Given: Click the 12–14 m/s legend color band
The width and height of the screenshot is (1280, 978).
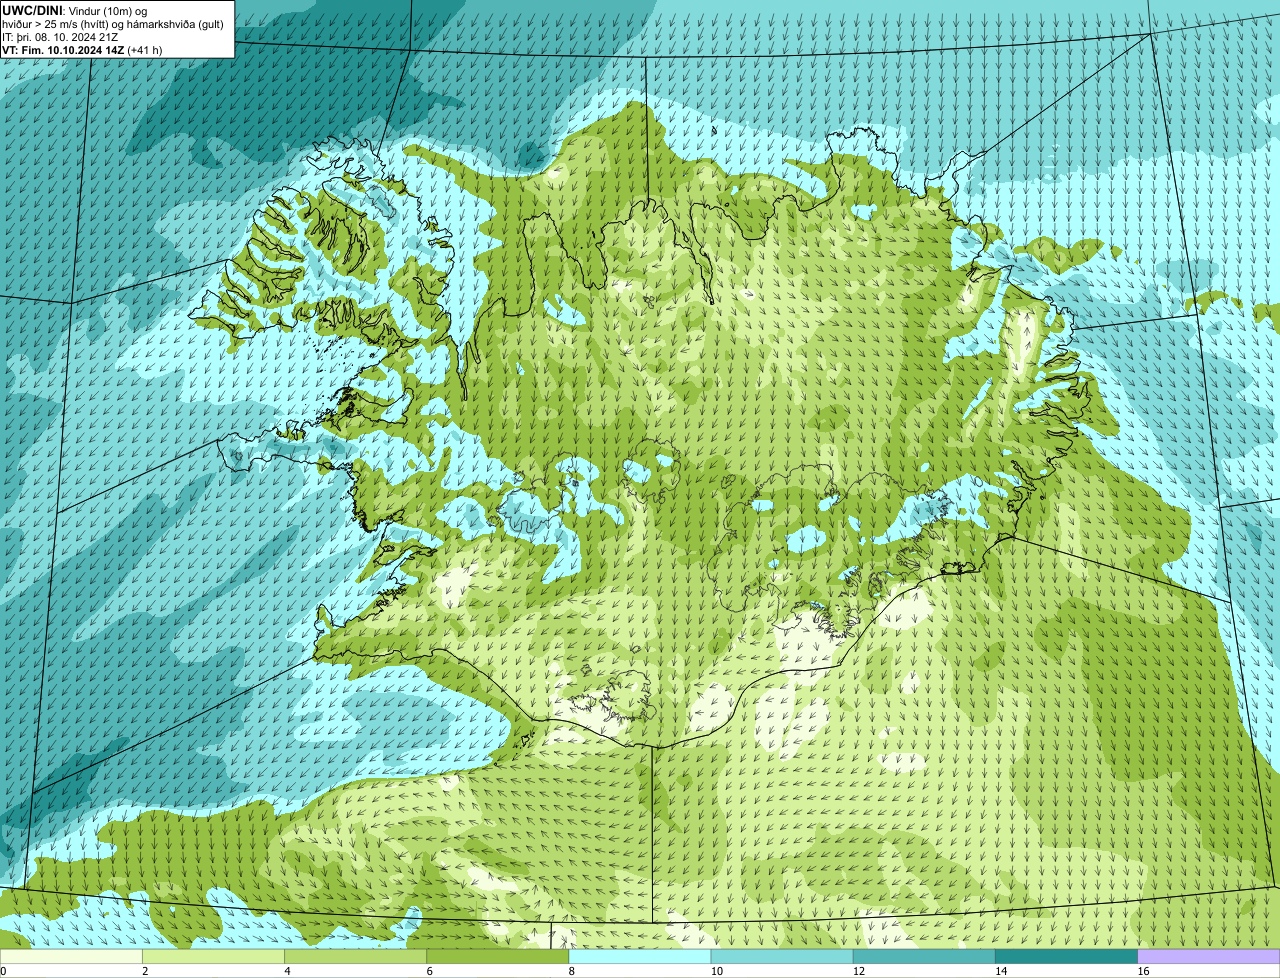Looking at the screenshot, I should point(924,956).
